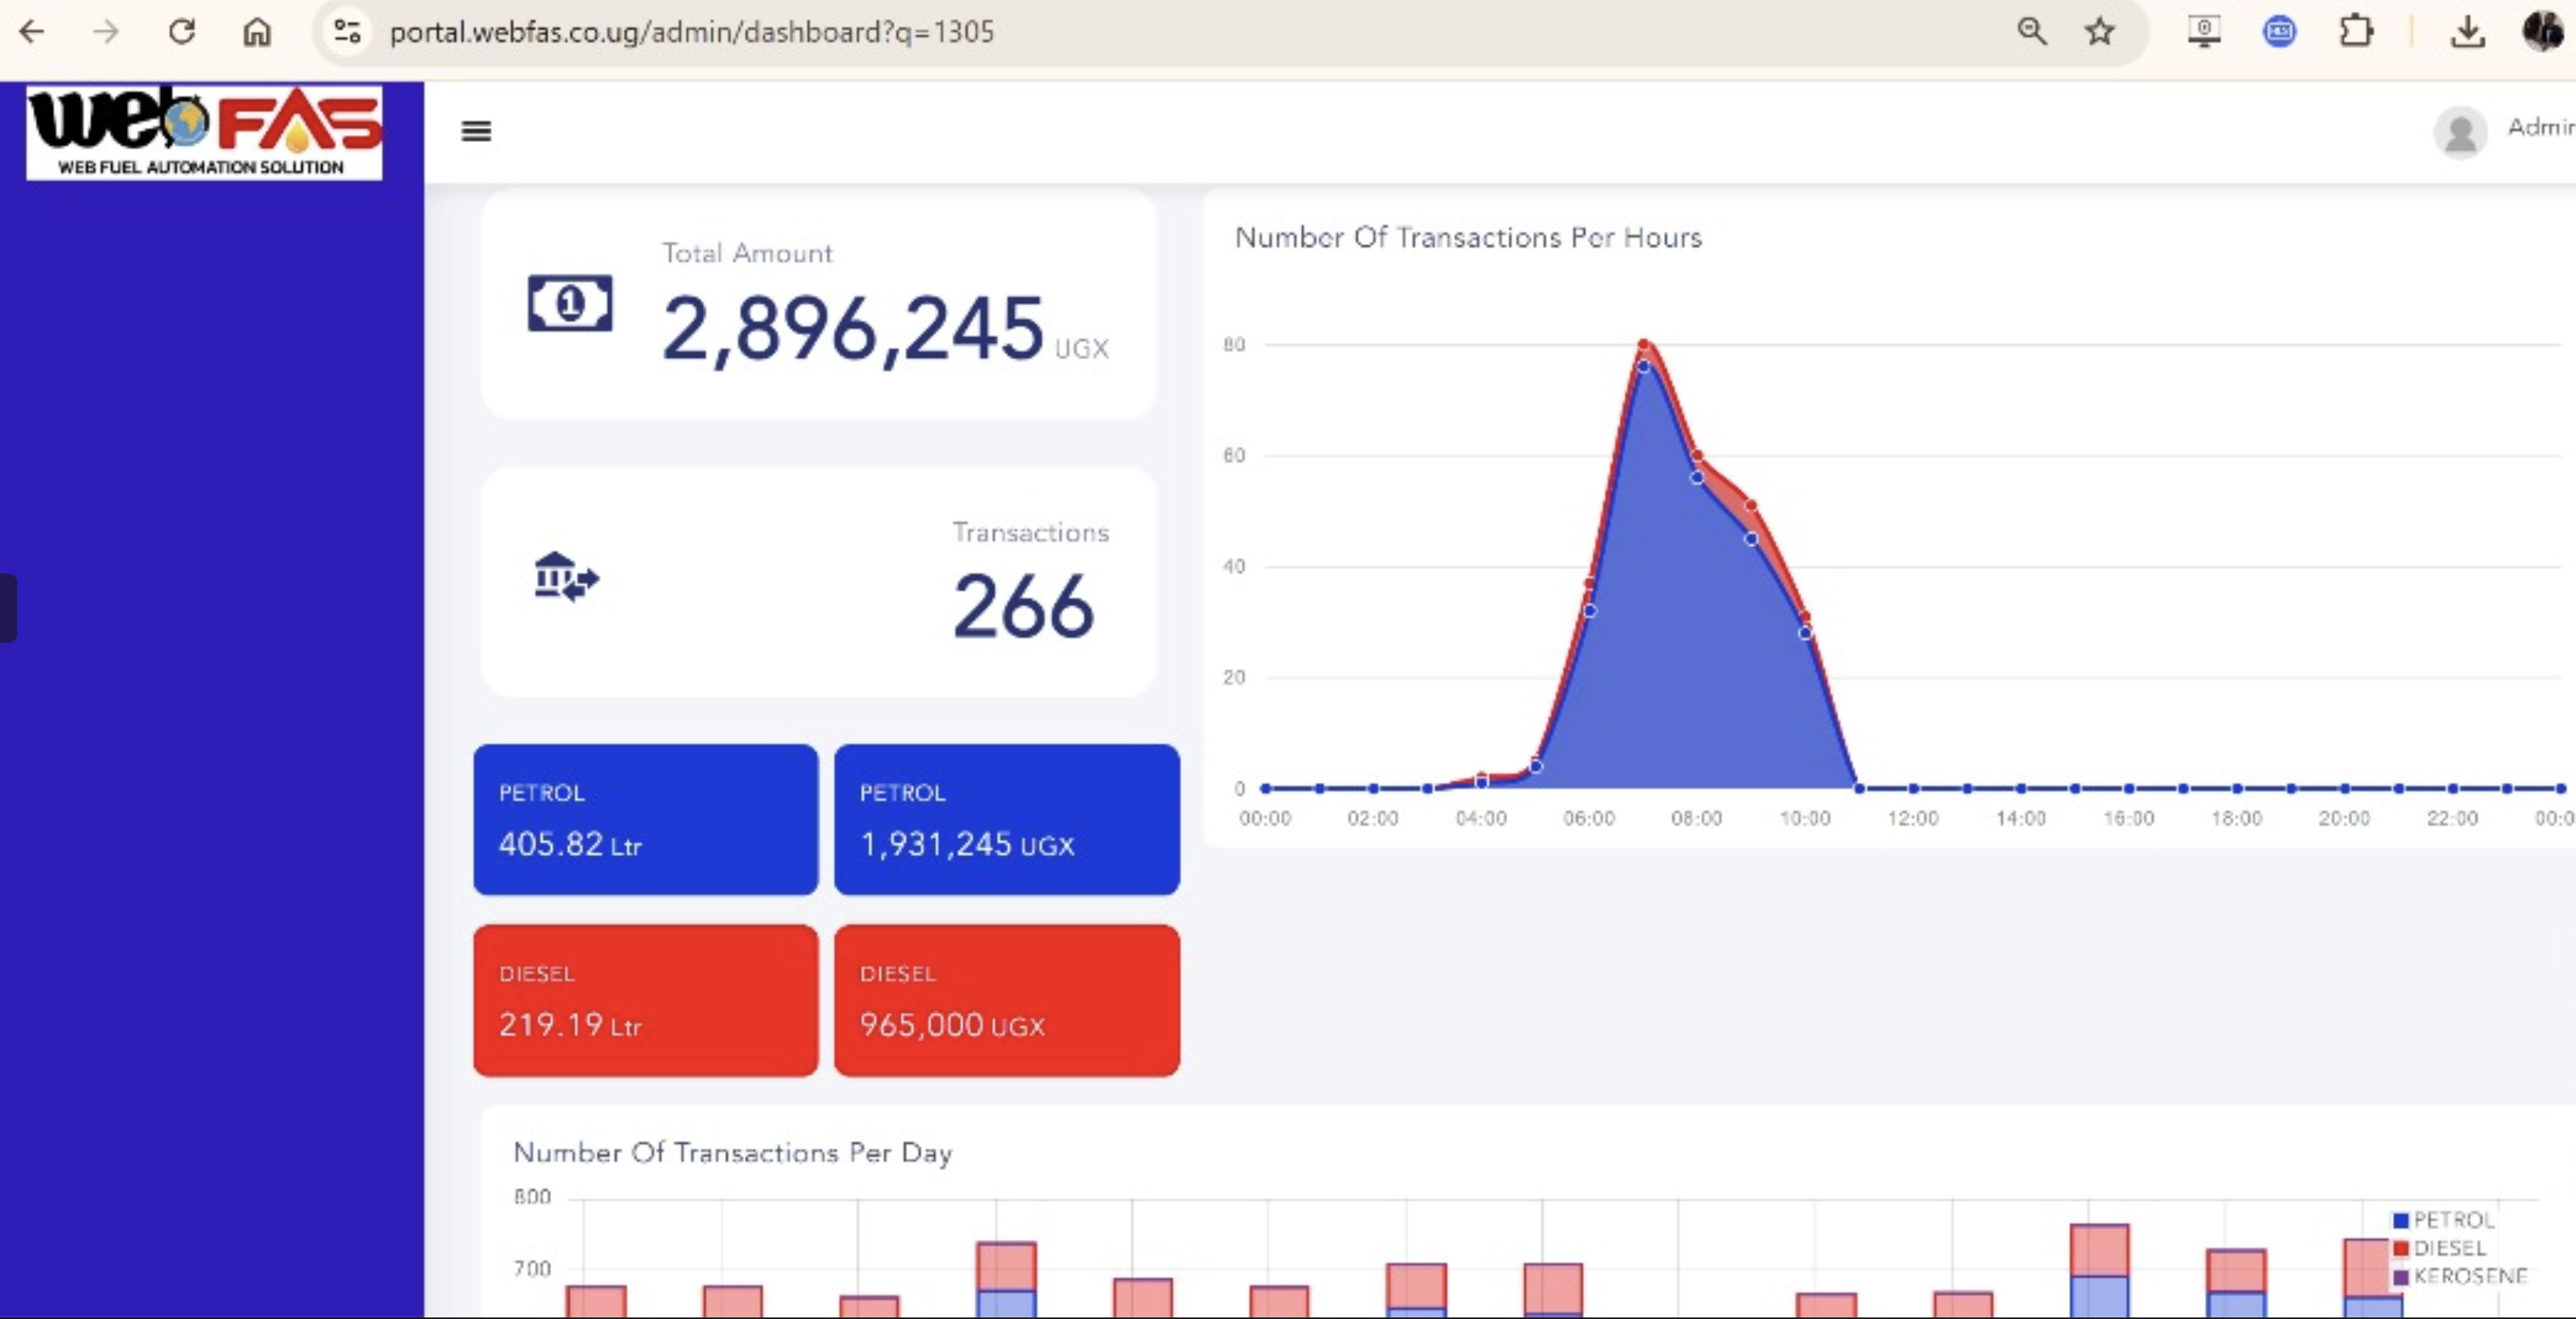Click the peak data point at 07:00
This screenshot has width=2576, height=1319.
pyautogui.click(x=1643, y=345)
